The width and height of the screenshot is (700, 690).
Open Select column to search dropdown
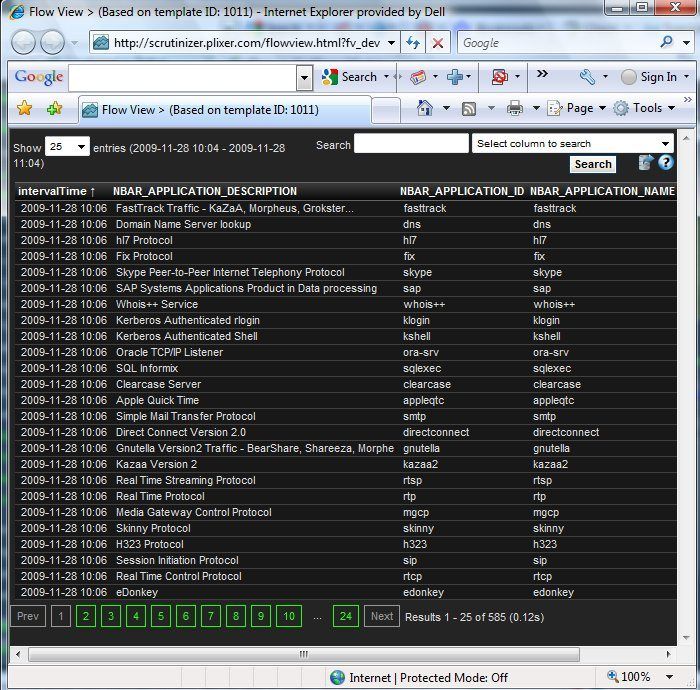point(573,144)
